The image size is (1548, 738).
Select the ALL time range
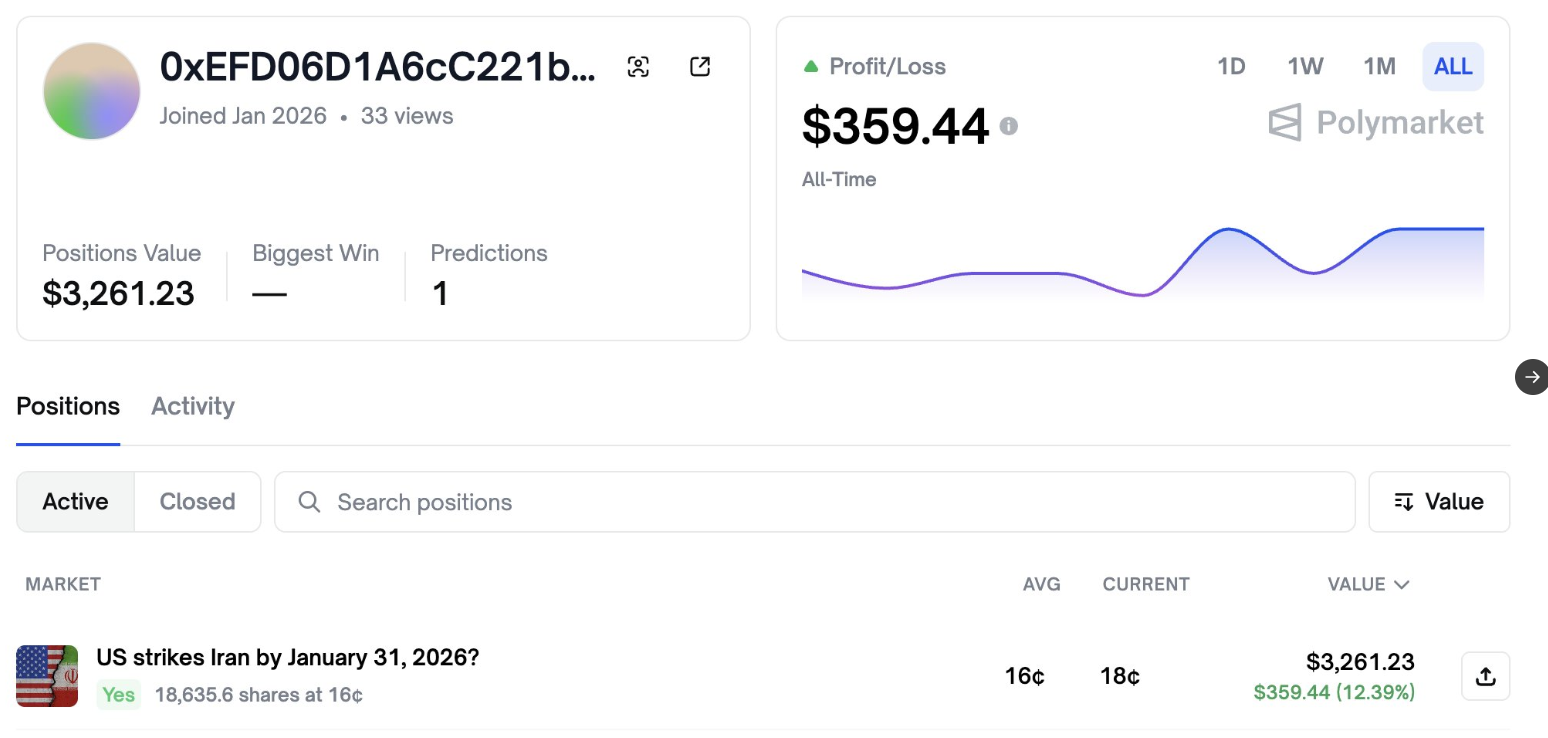pos(1452,67)
